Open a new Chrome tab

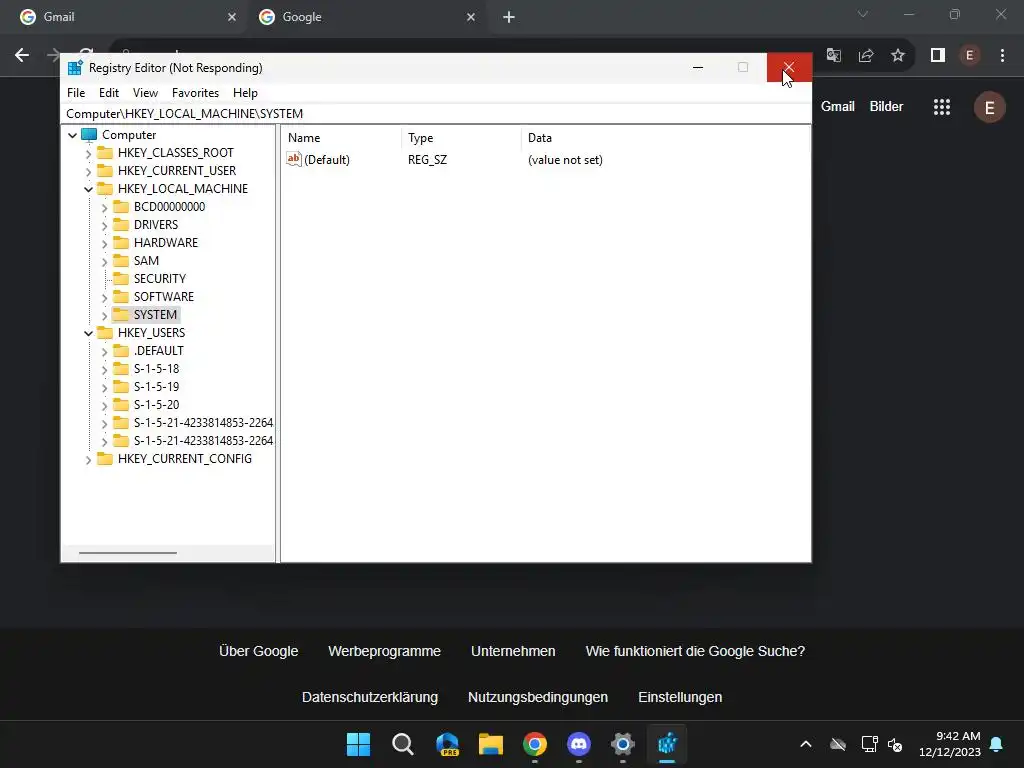tap(509, 17)
